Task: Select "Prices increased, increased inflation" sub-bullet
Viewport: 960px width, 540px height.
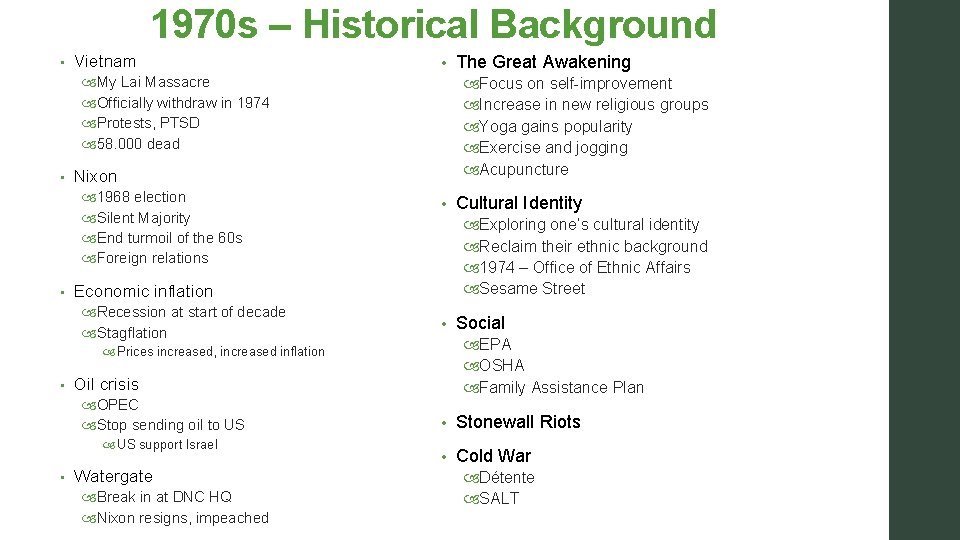Action: (x=220, y=352)
